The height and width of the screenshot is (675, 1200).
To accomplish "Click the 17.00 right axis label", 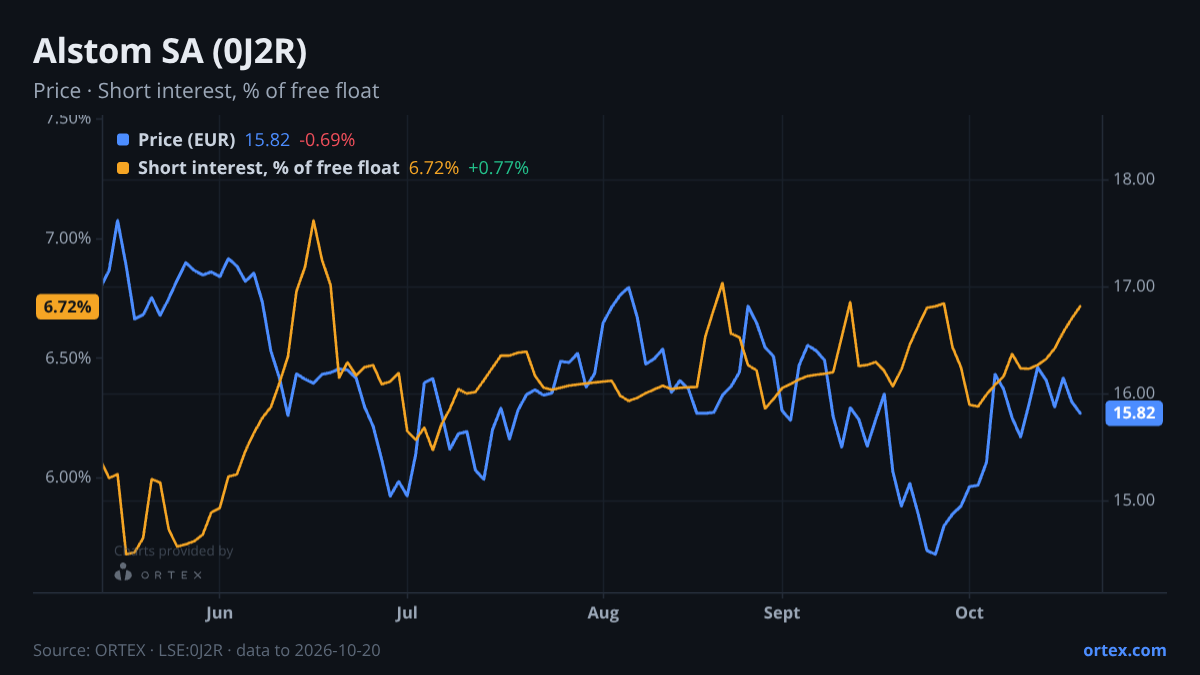I will 1134,287.
